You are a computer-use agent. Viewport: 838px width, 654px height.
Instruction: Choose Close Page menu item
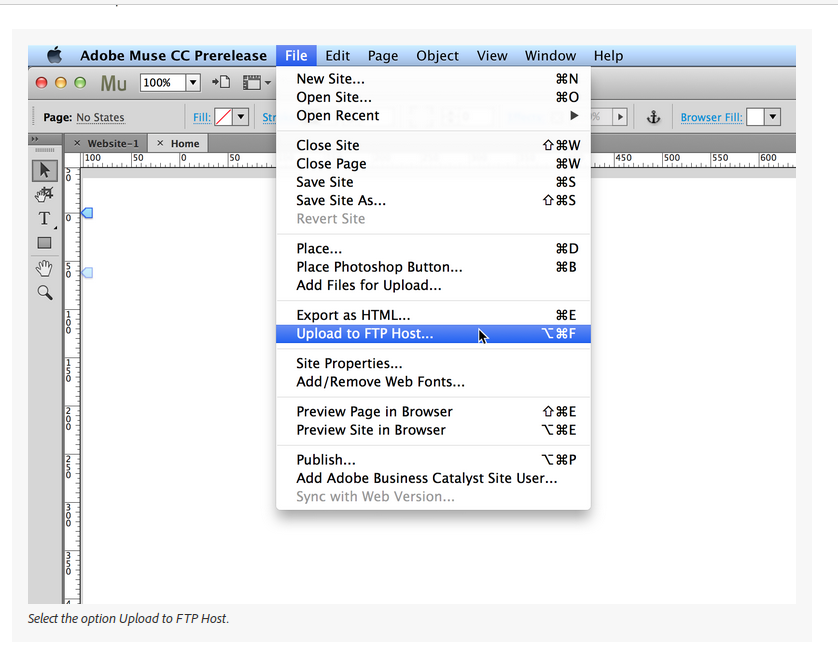[x=433, y=164]
